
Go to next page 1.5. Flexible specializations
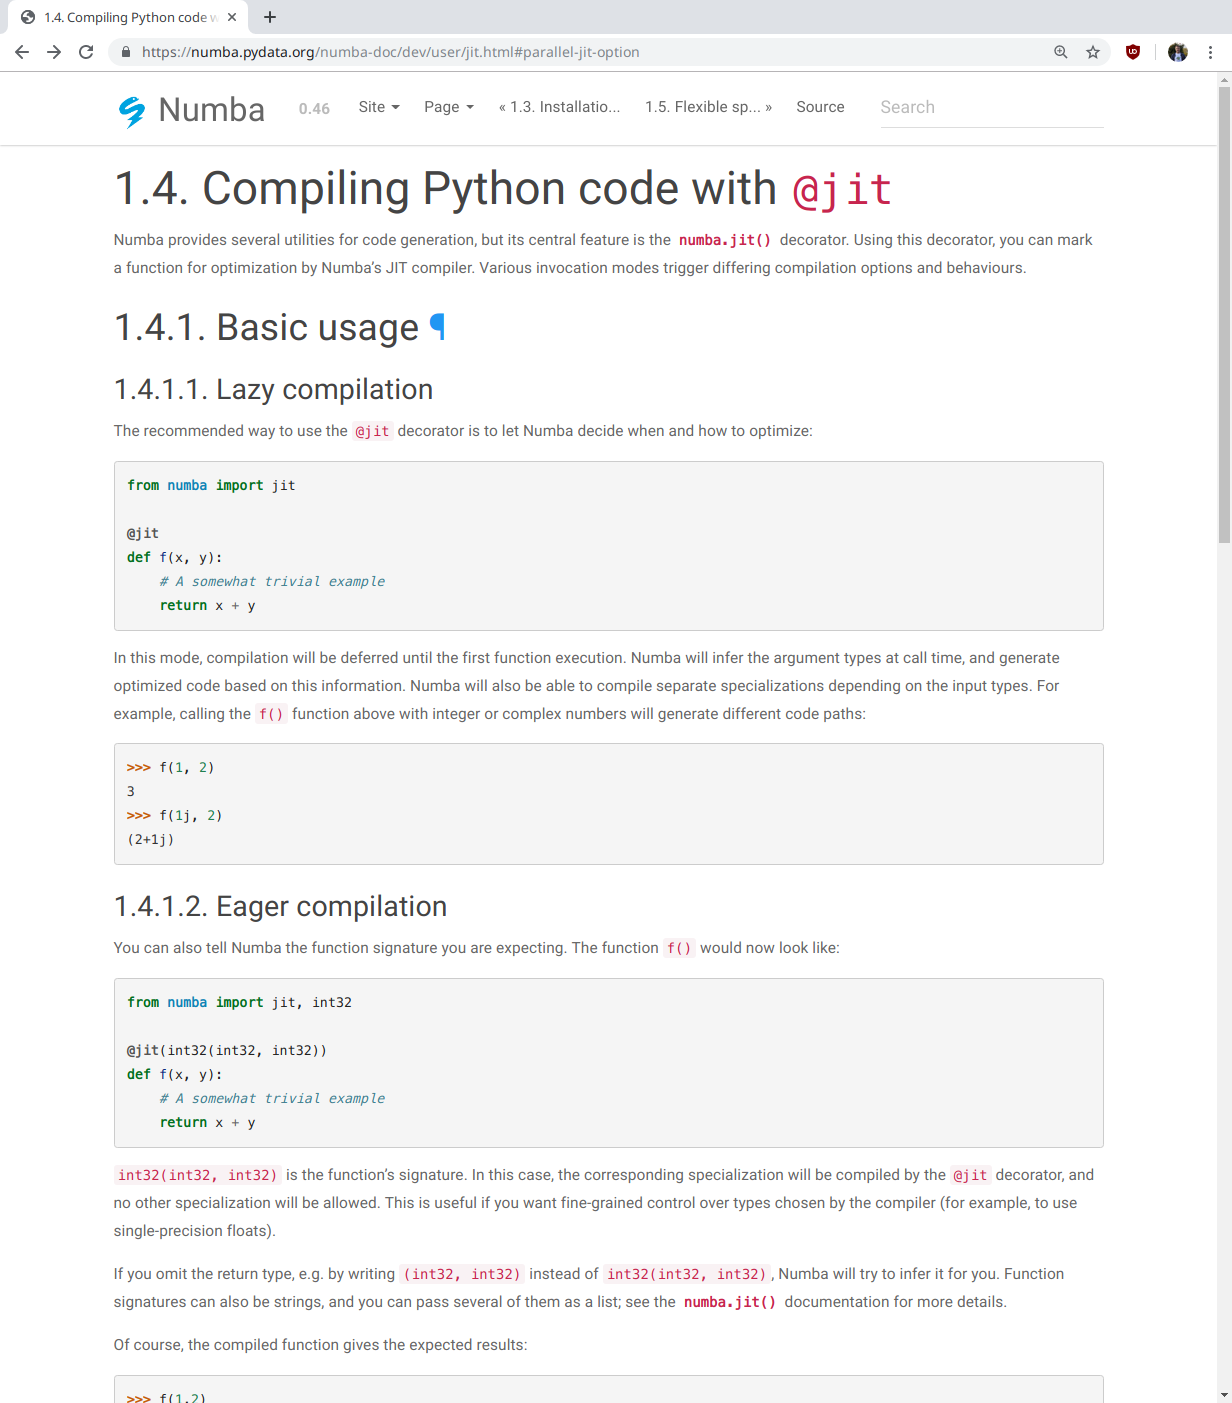click(708, 107)
